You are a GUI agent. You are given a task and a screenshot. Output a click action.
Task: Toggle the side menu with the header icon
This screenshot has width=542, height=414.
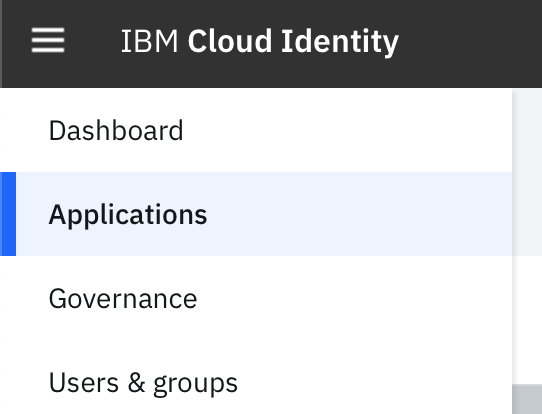(x=48, y=40)
